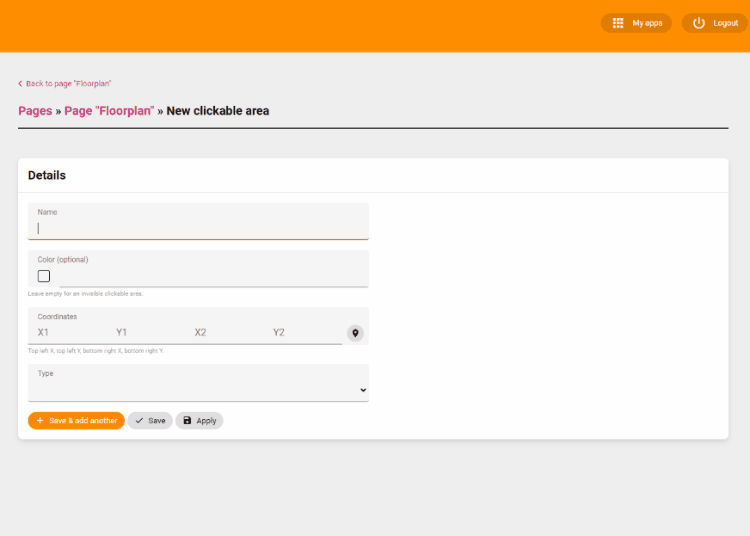Click into the X2 coordinate field
Viewport: 750px width, 536px height.
point(224,333)
